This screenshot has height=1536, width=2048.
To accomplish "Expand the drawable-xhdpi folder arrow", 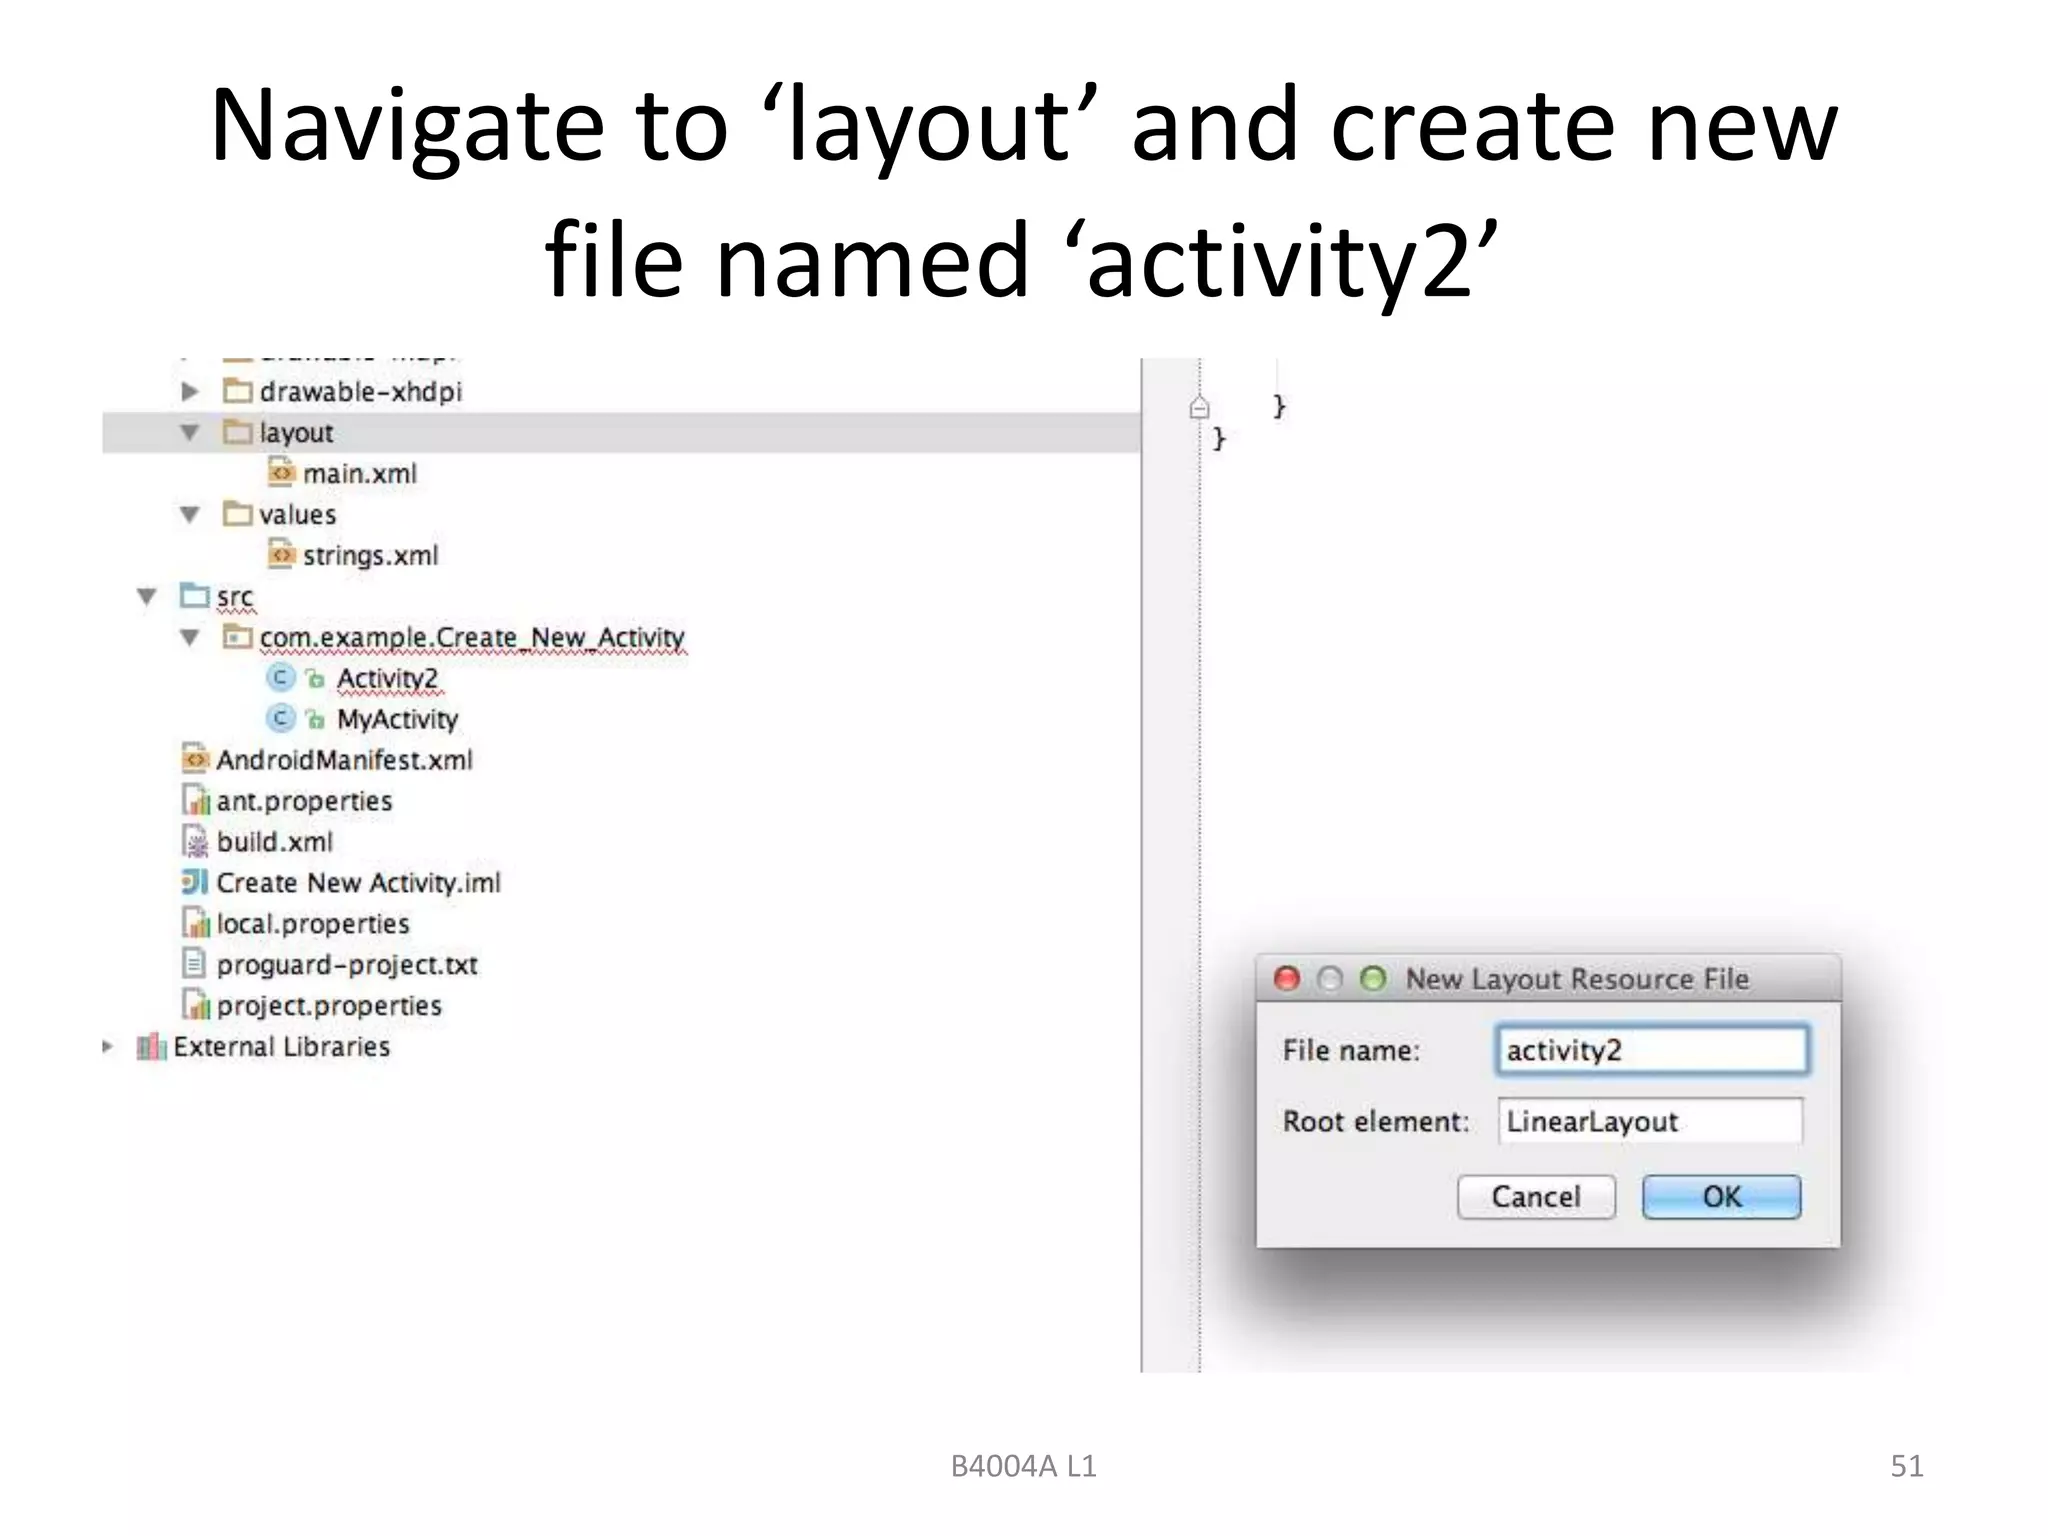I will pyautogui.click(x=189, y=391).
